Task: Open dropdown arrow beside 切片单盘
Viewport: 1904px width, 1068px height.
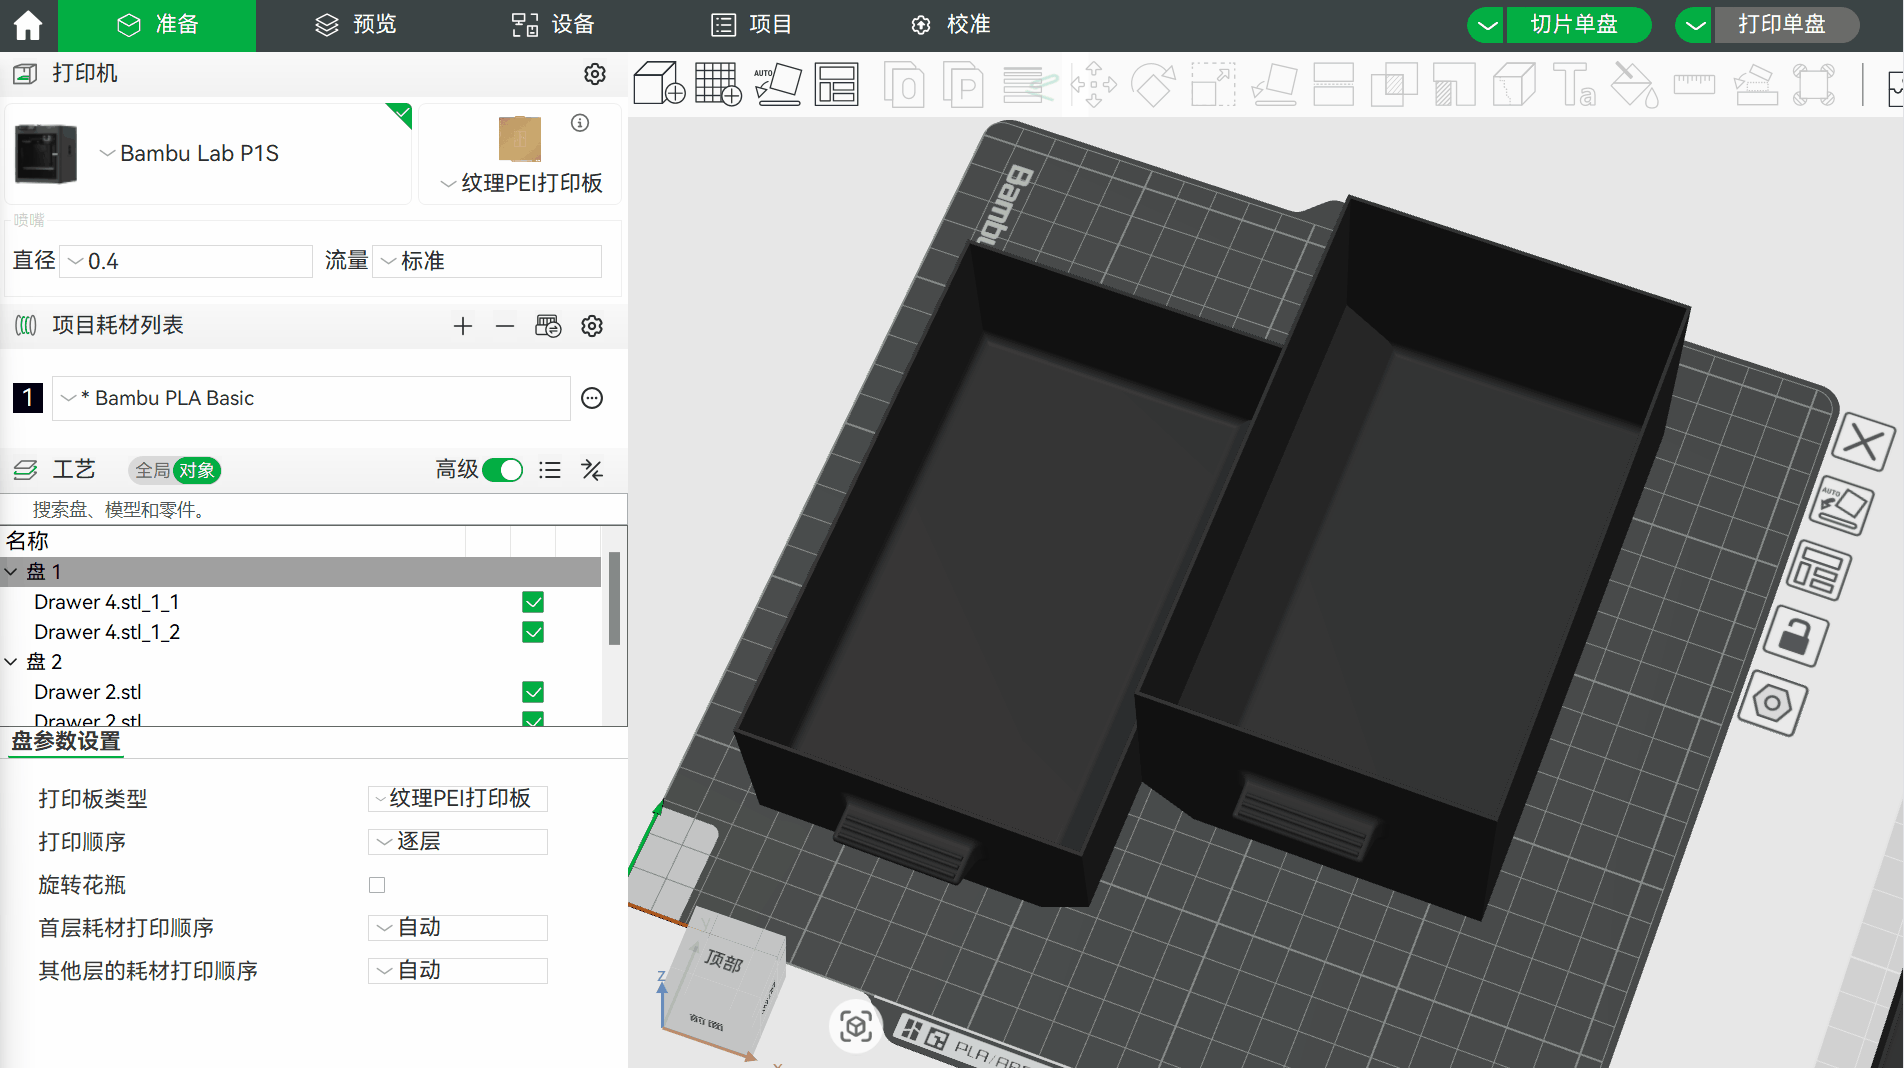Action: [x=1487, y=25]
